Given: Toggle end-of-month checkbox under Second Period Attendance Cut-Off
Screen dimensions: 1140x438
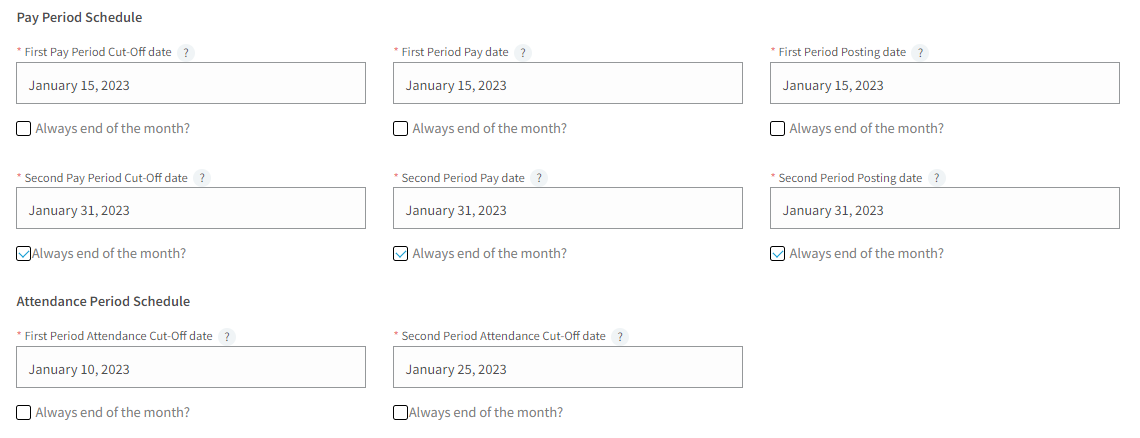Looking at the screenshot, I should tap(401, 413).
